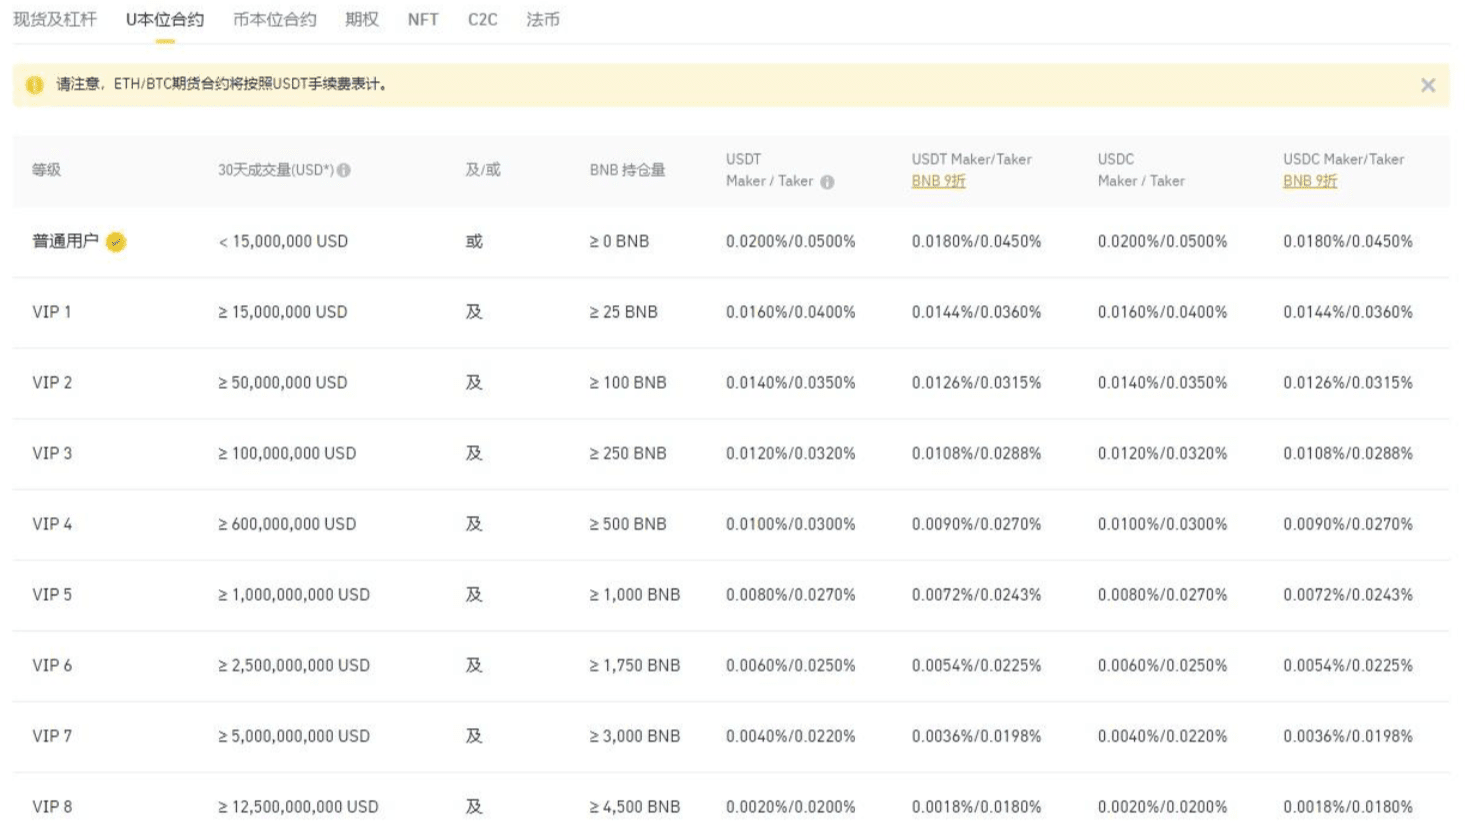Image resolution: width=1465 pixels, height=830 pixels.
Task: Click the BNB 持仓量 column header
Action: [627, 170]
